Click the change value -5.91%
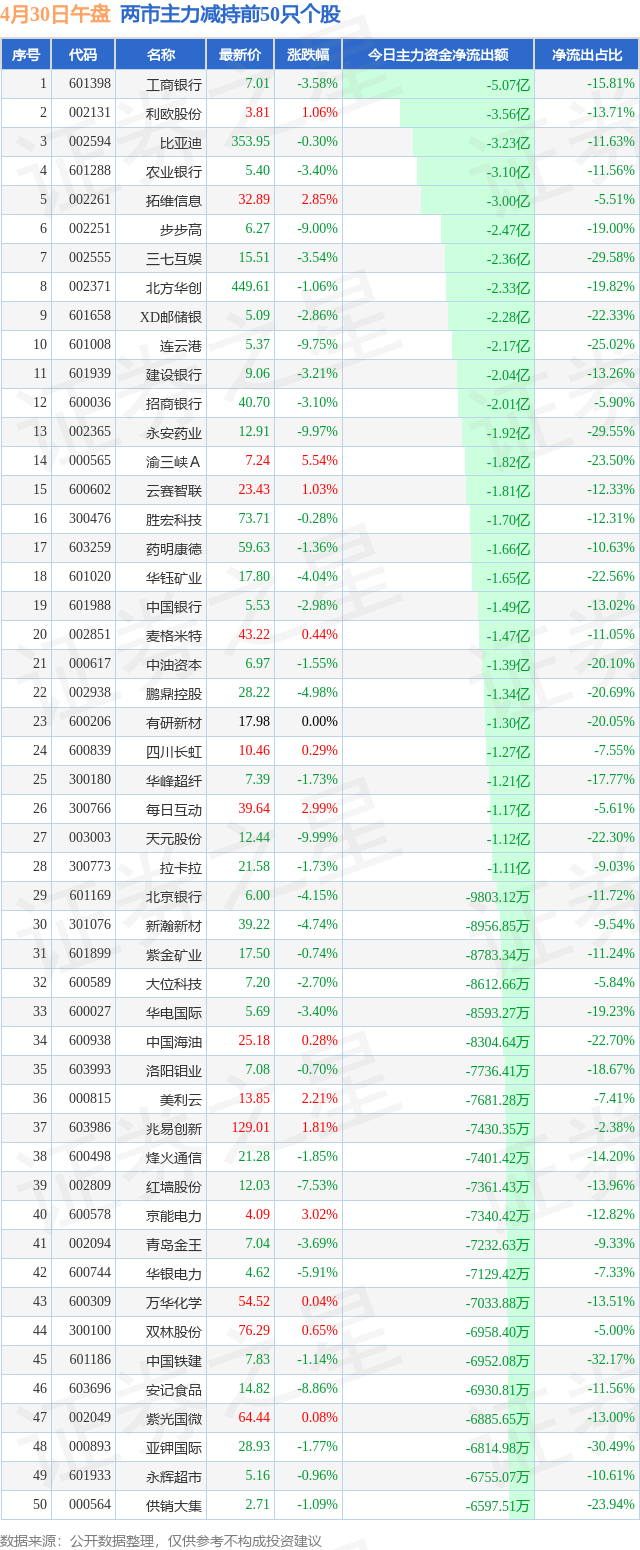Image resolution: width=640 pixels, height=1550 pixels. pos(318,1273)
